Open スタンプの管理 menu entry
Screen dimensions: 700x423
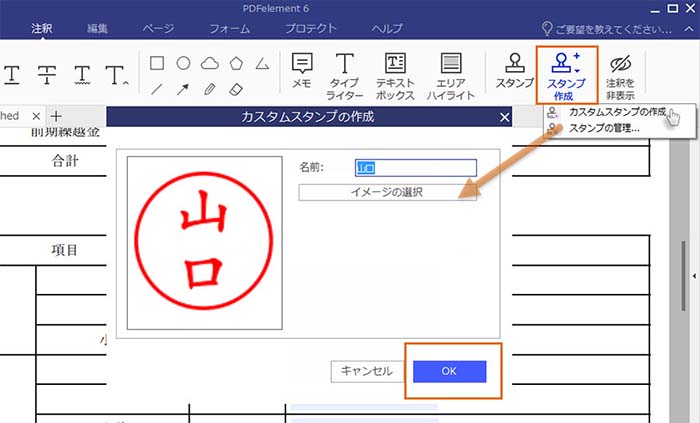pos(603,128)
